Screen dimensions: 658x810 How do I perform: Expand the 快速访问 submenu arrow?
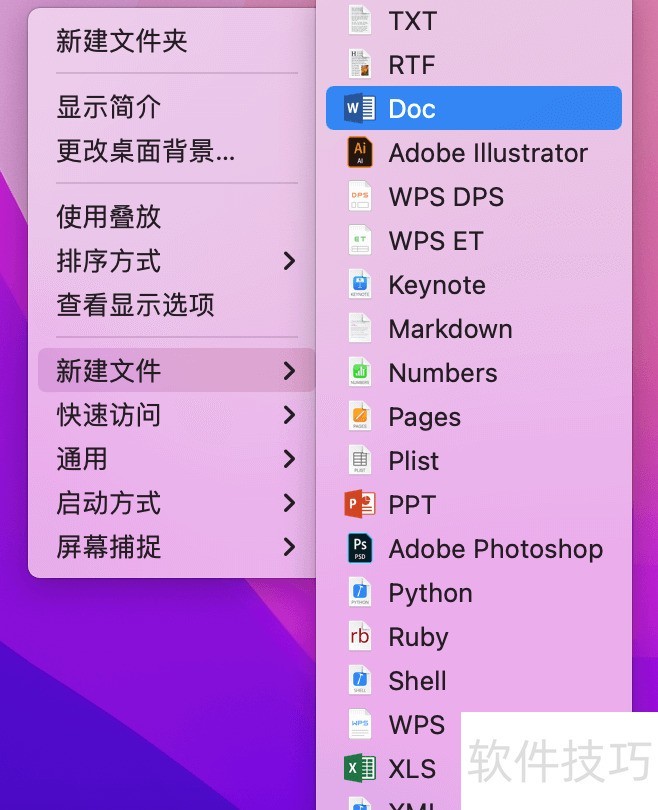(289, 415)
